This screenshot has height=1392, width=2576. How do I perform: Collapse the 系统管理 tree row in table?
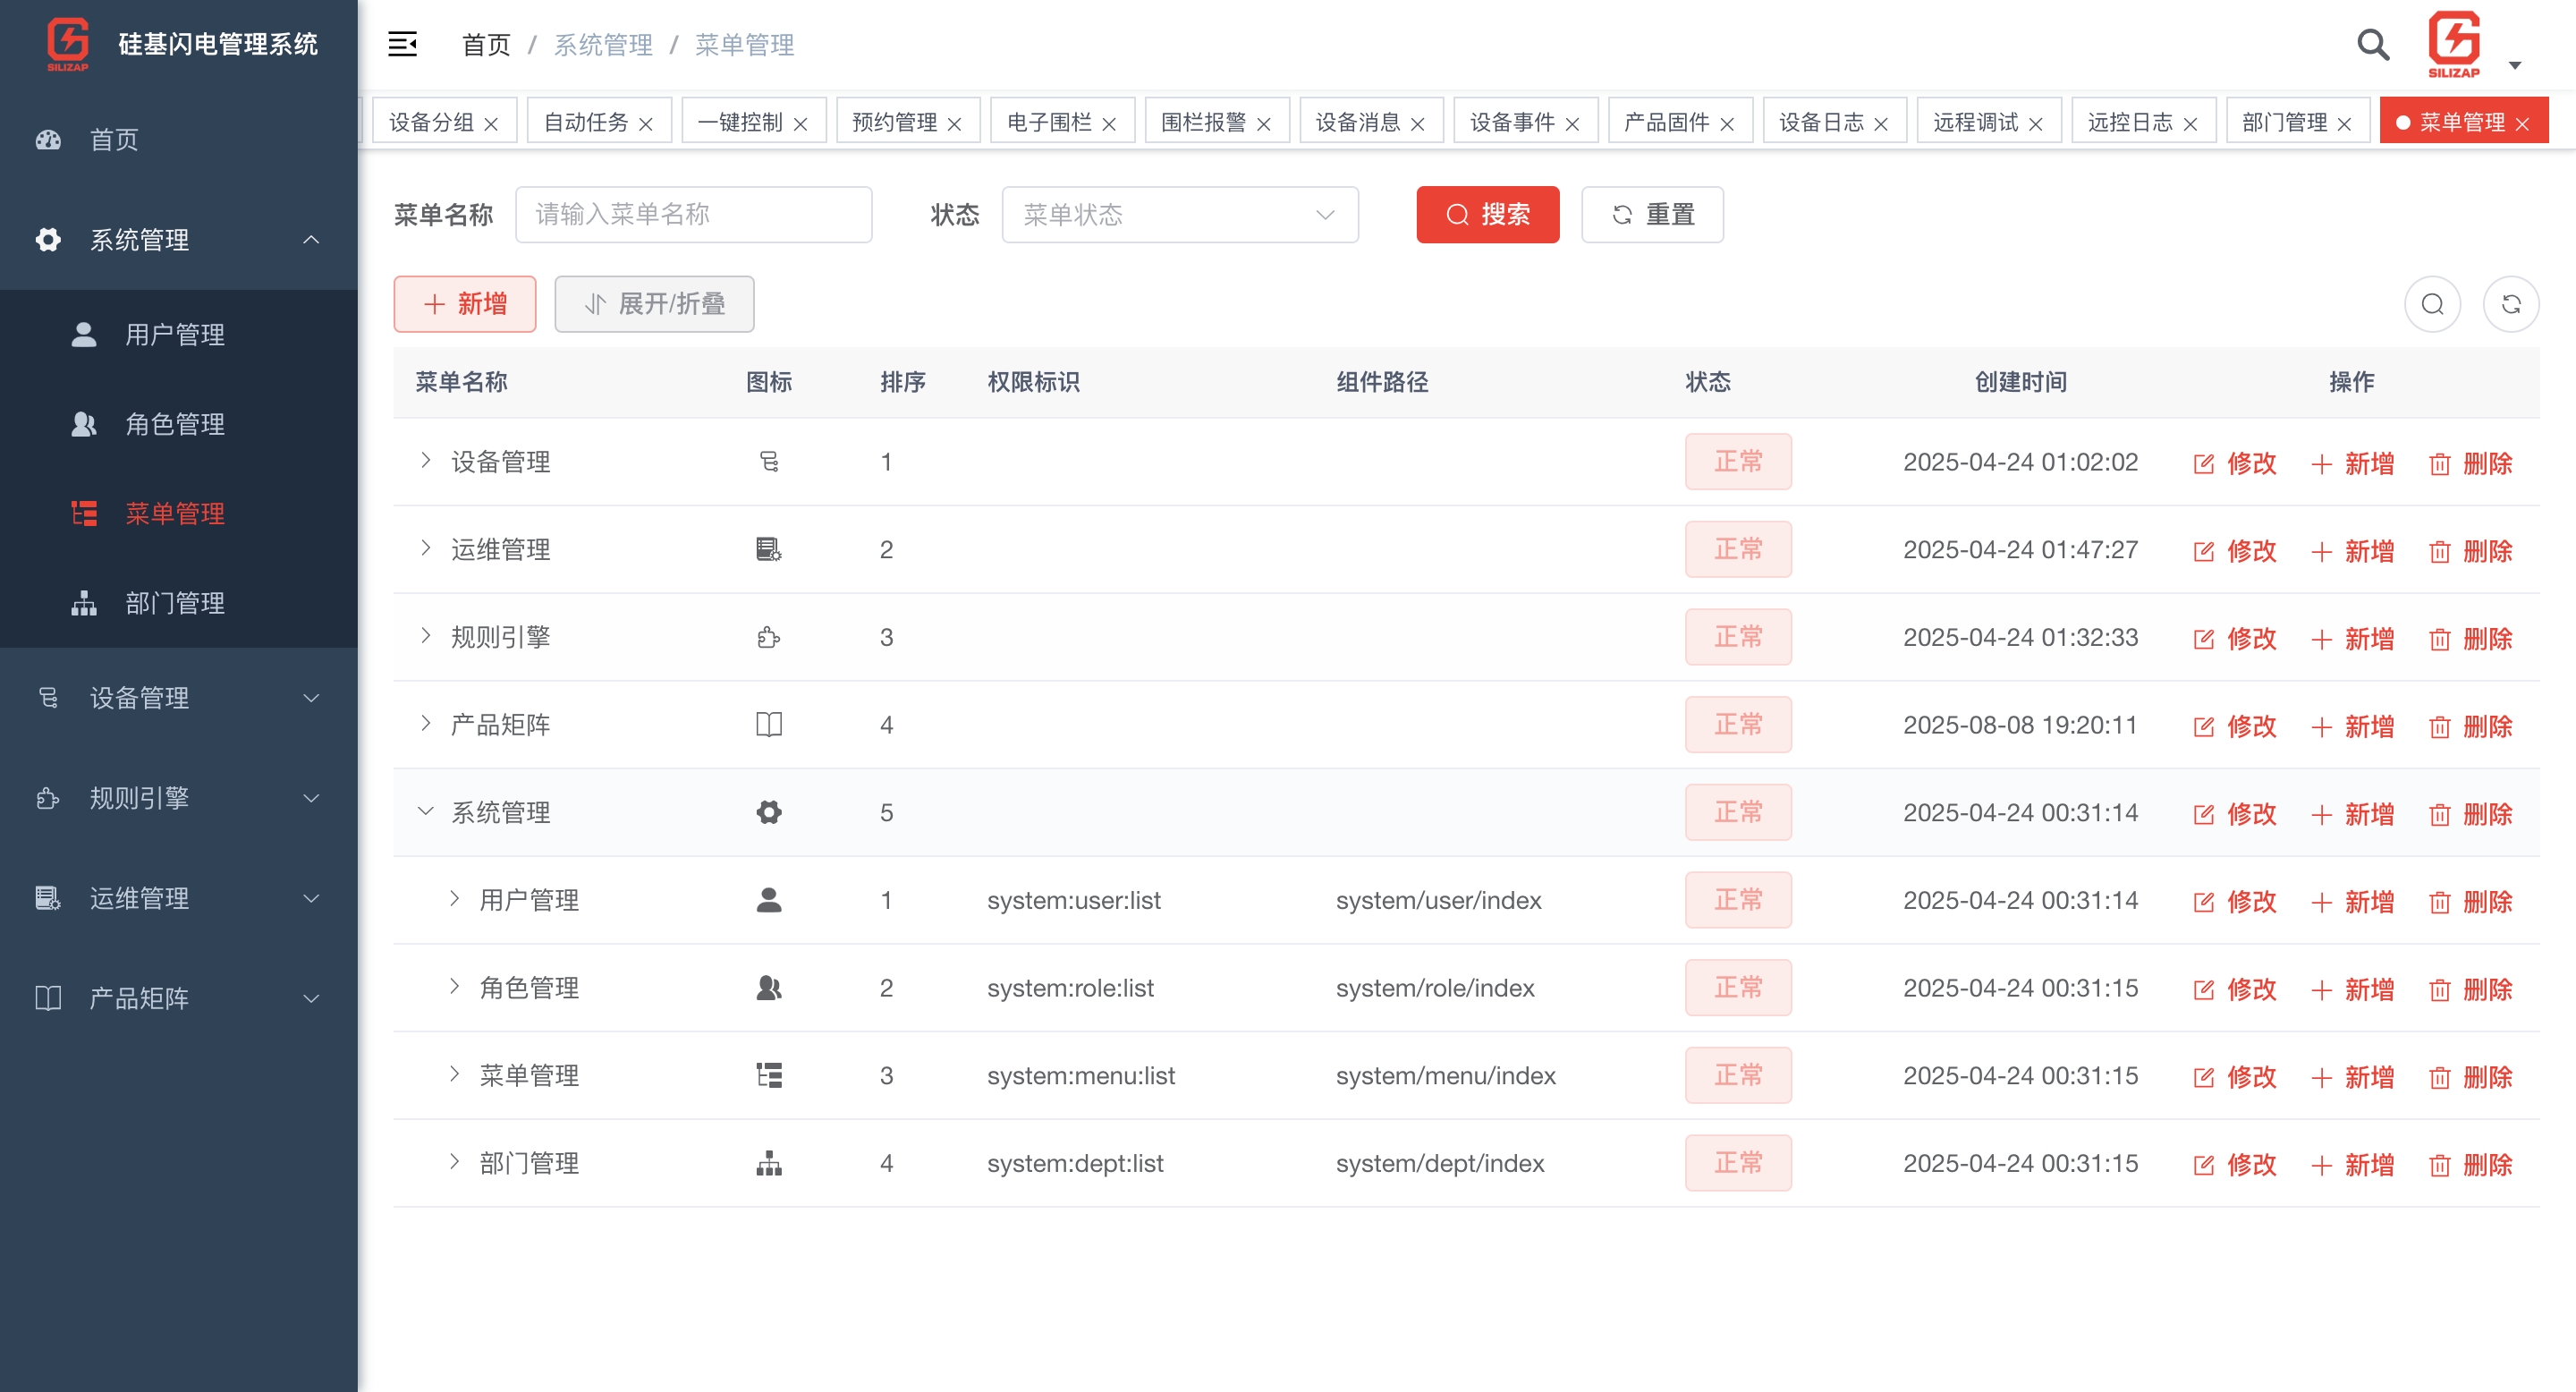pyautogui.click(x=426, y=811)
